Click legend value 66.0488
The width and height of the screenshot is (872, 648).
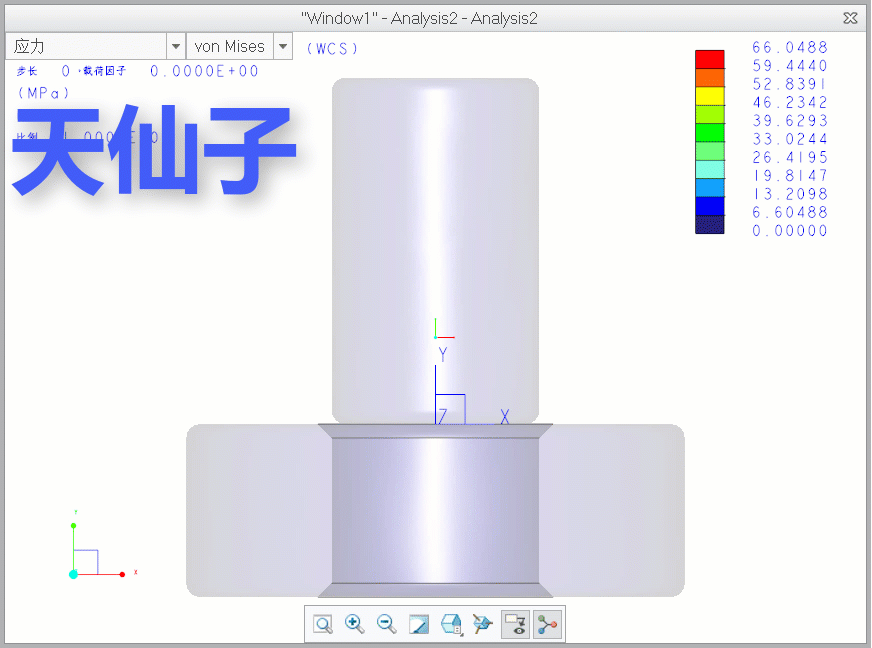[x=790, y=48]
